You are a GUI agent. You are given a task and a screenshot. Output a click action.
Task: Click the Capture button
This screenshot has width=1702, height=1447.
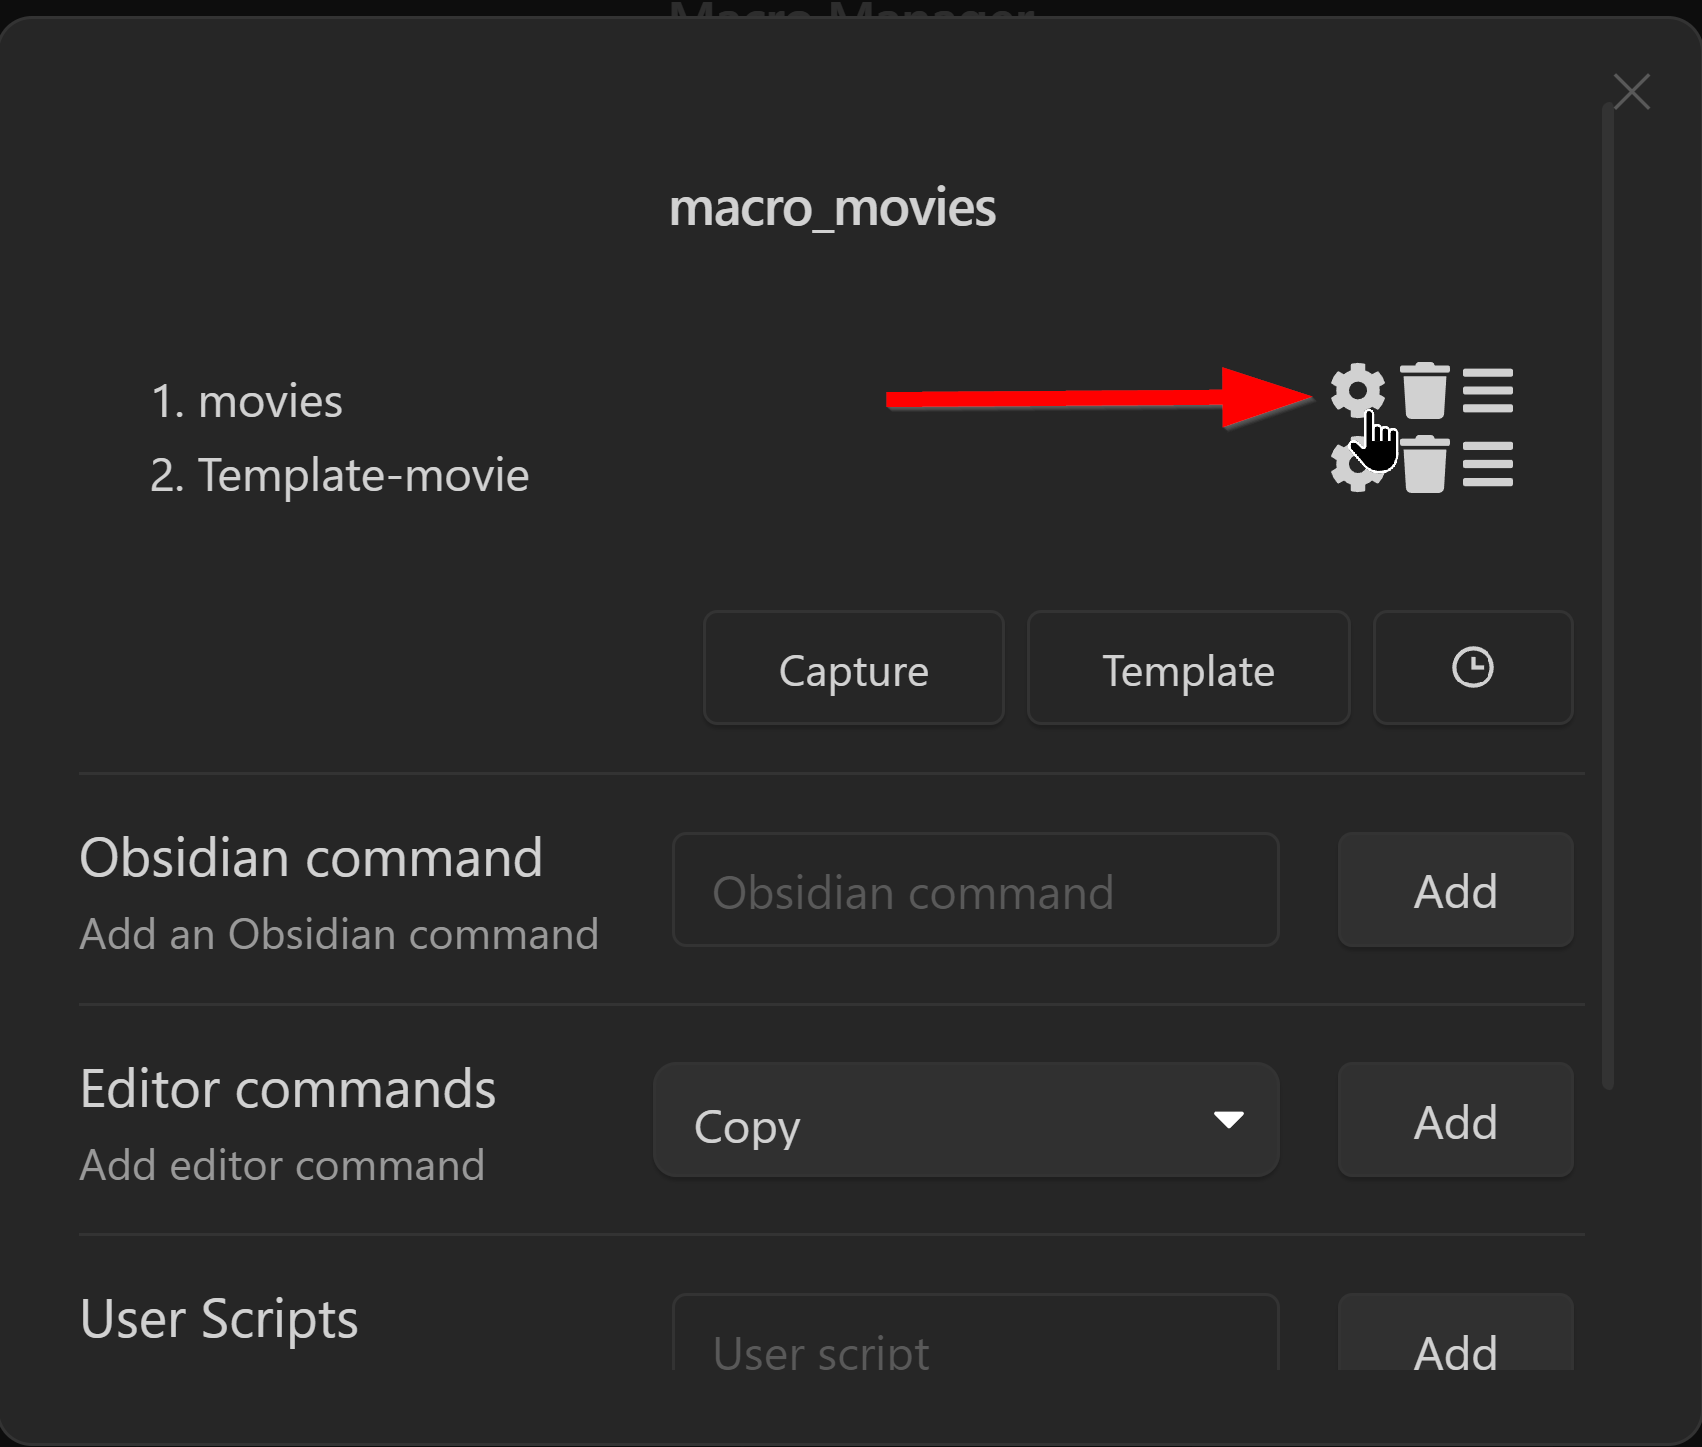click(854, 668)
